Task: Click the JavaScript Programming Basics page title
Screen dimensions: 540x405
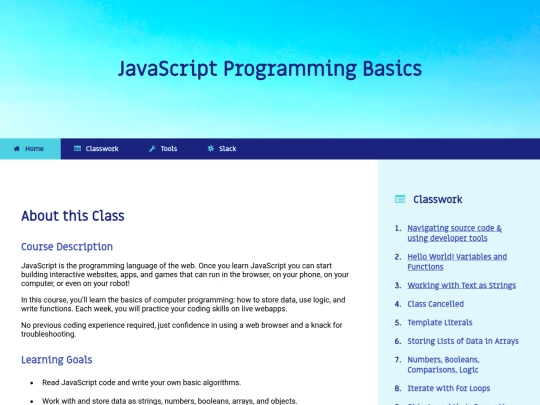Action: click(x=270, y=69)
